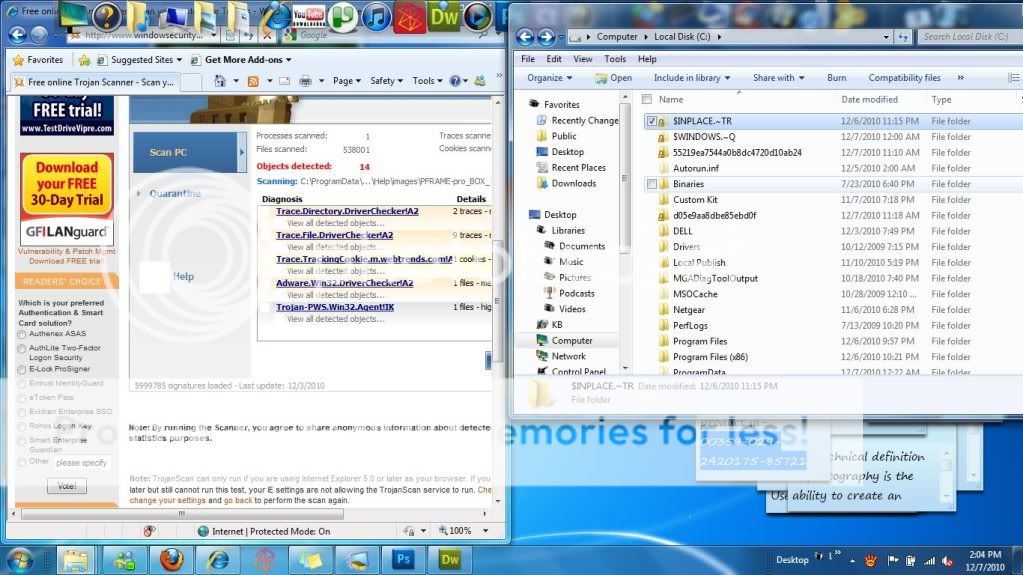Open Trojan-PWS.Win32.Agent!IK detection link

(335, 307)
